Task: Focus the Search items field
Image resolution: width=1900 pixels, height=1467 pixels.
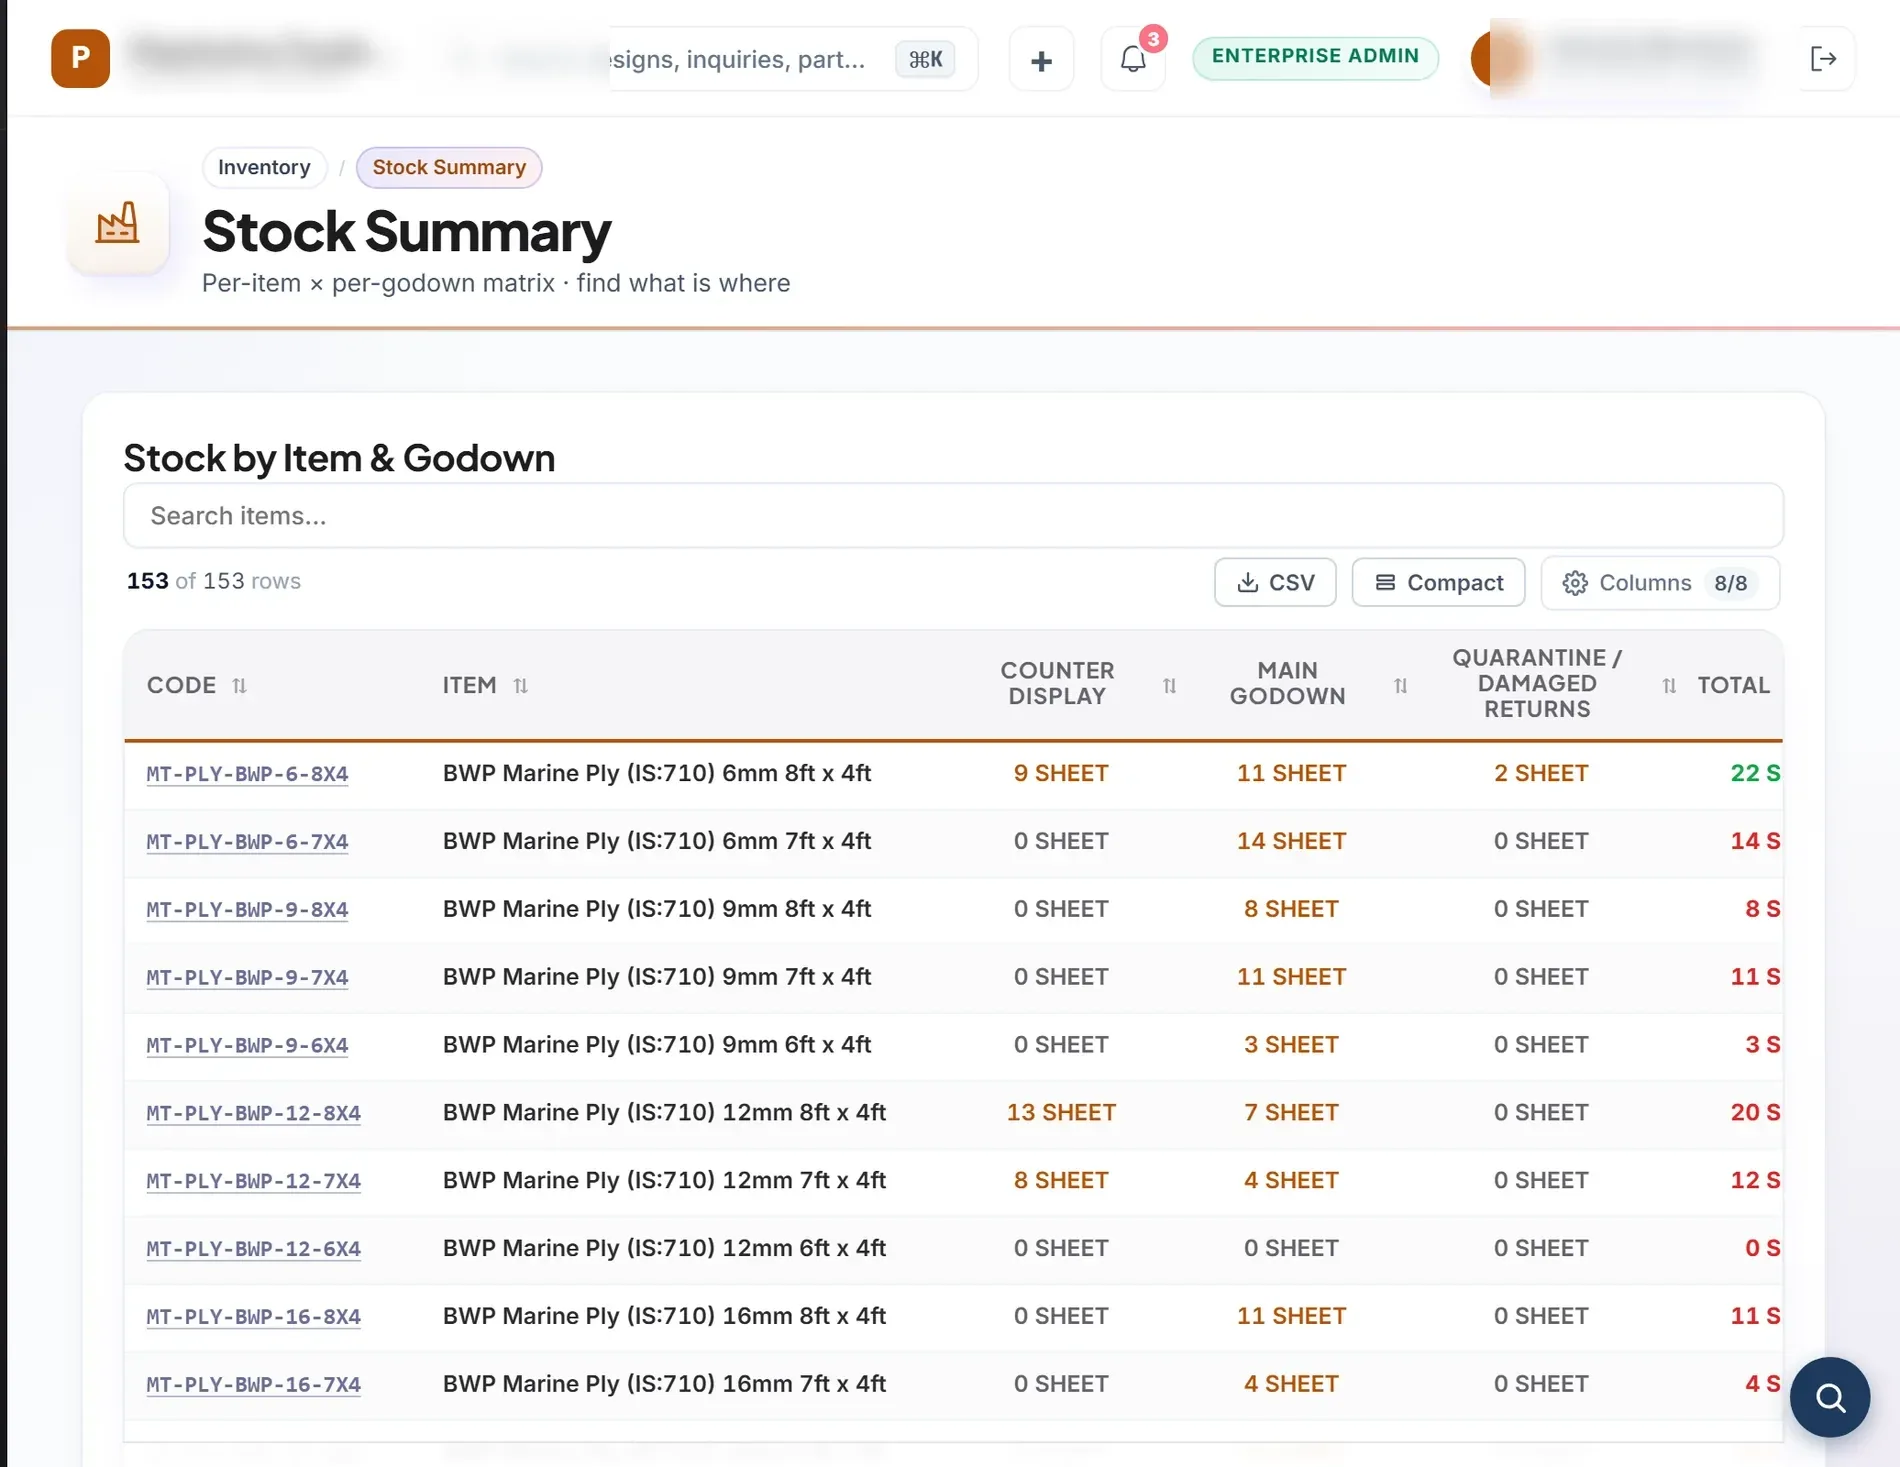Action: point(953,516)
